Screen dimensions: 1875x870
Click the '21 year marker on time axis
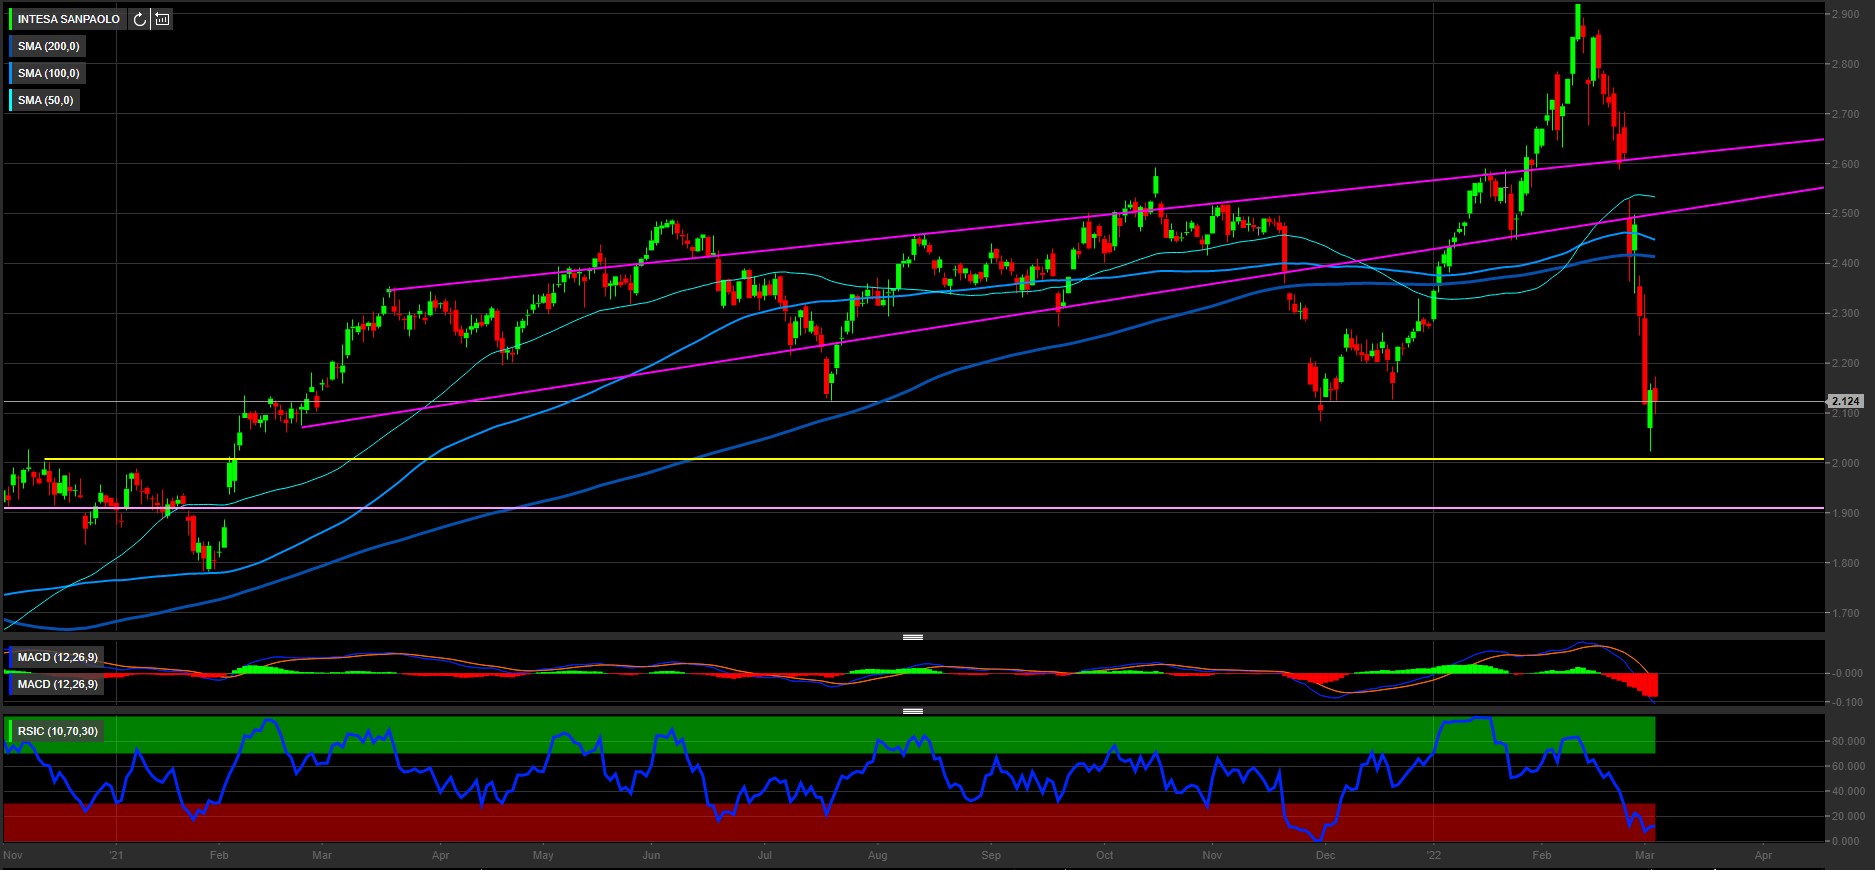(x=116, y=855)
